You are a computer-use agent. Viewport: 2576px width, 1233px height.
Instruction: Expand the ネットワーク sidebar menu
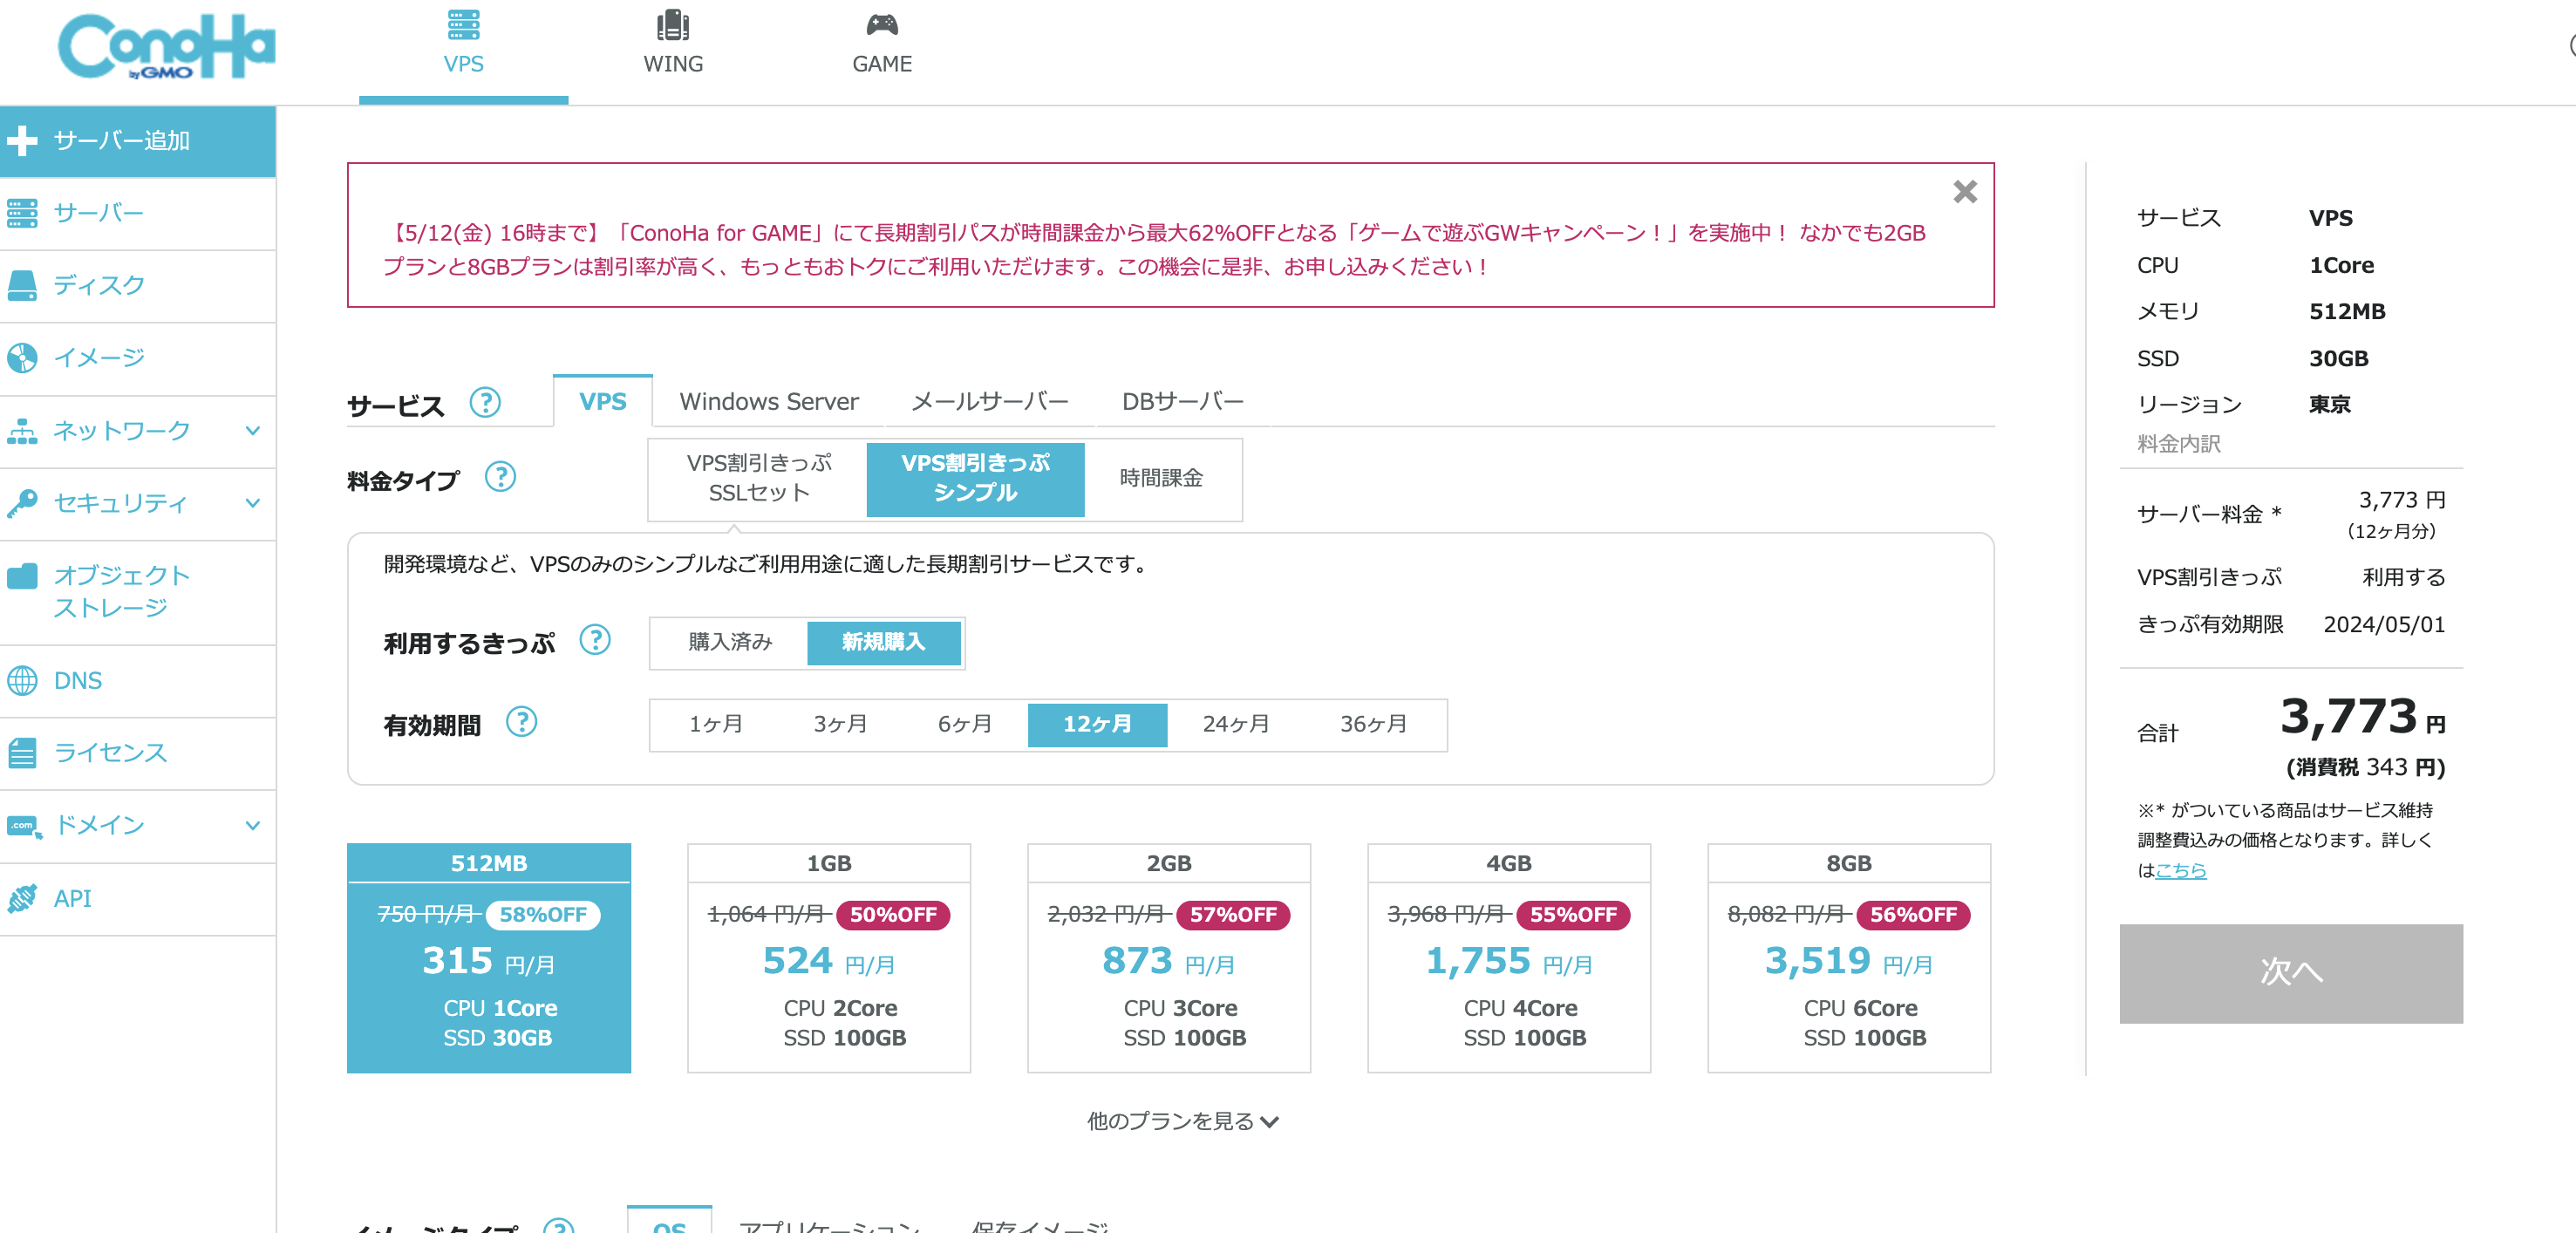coord(252,431)
